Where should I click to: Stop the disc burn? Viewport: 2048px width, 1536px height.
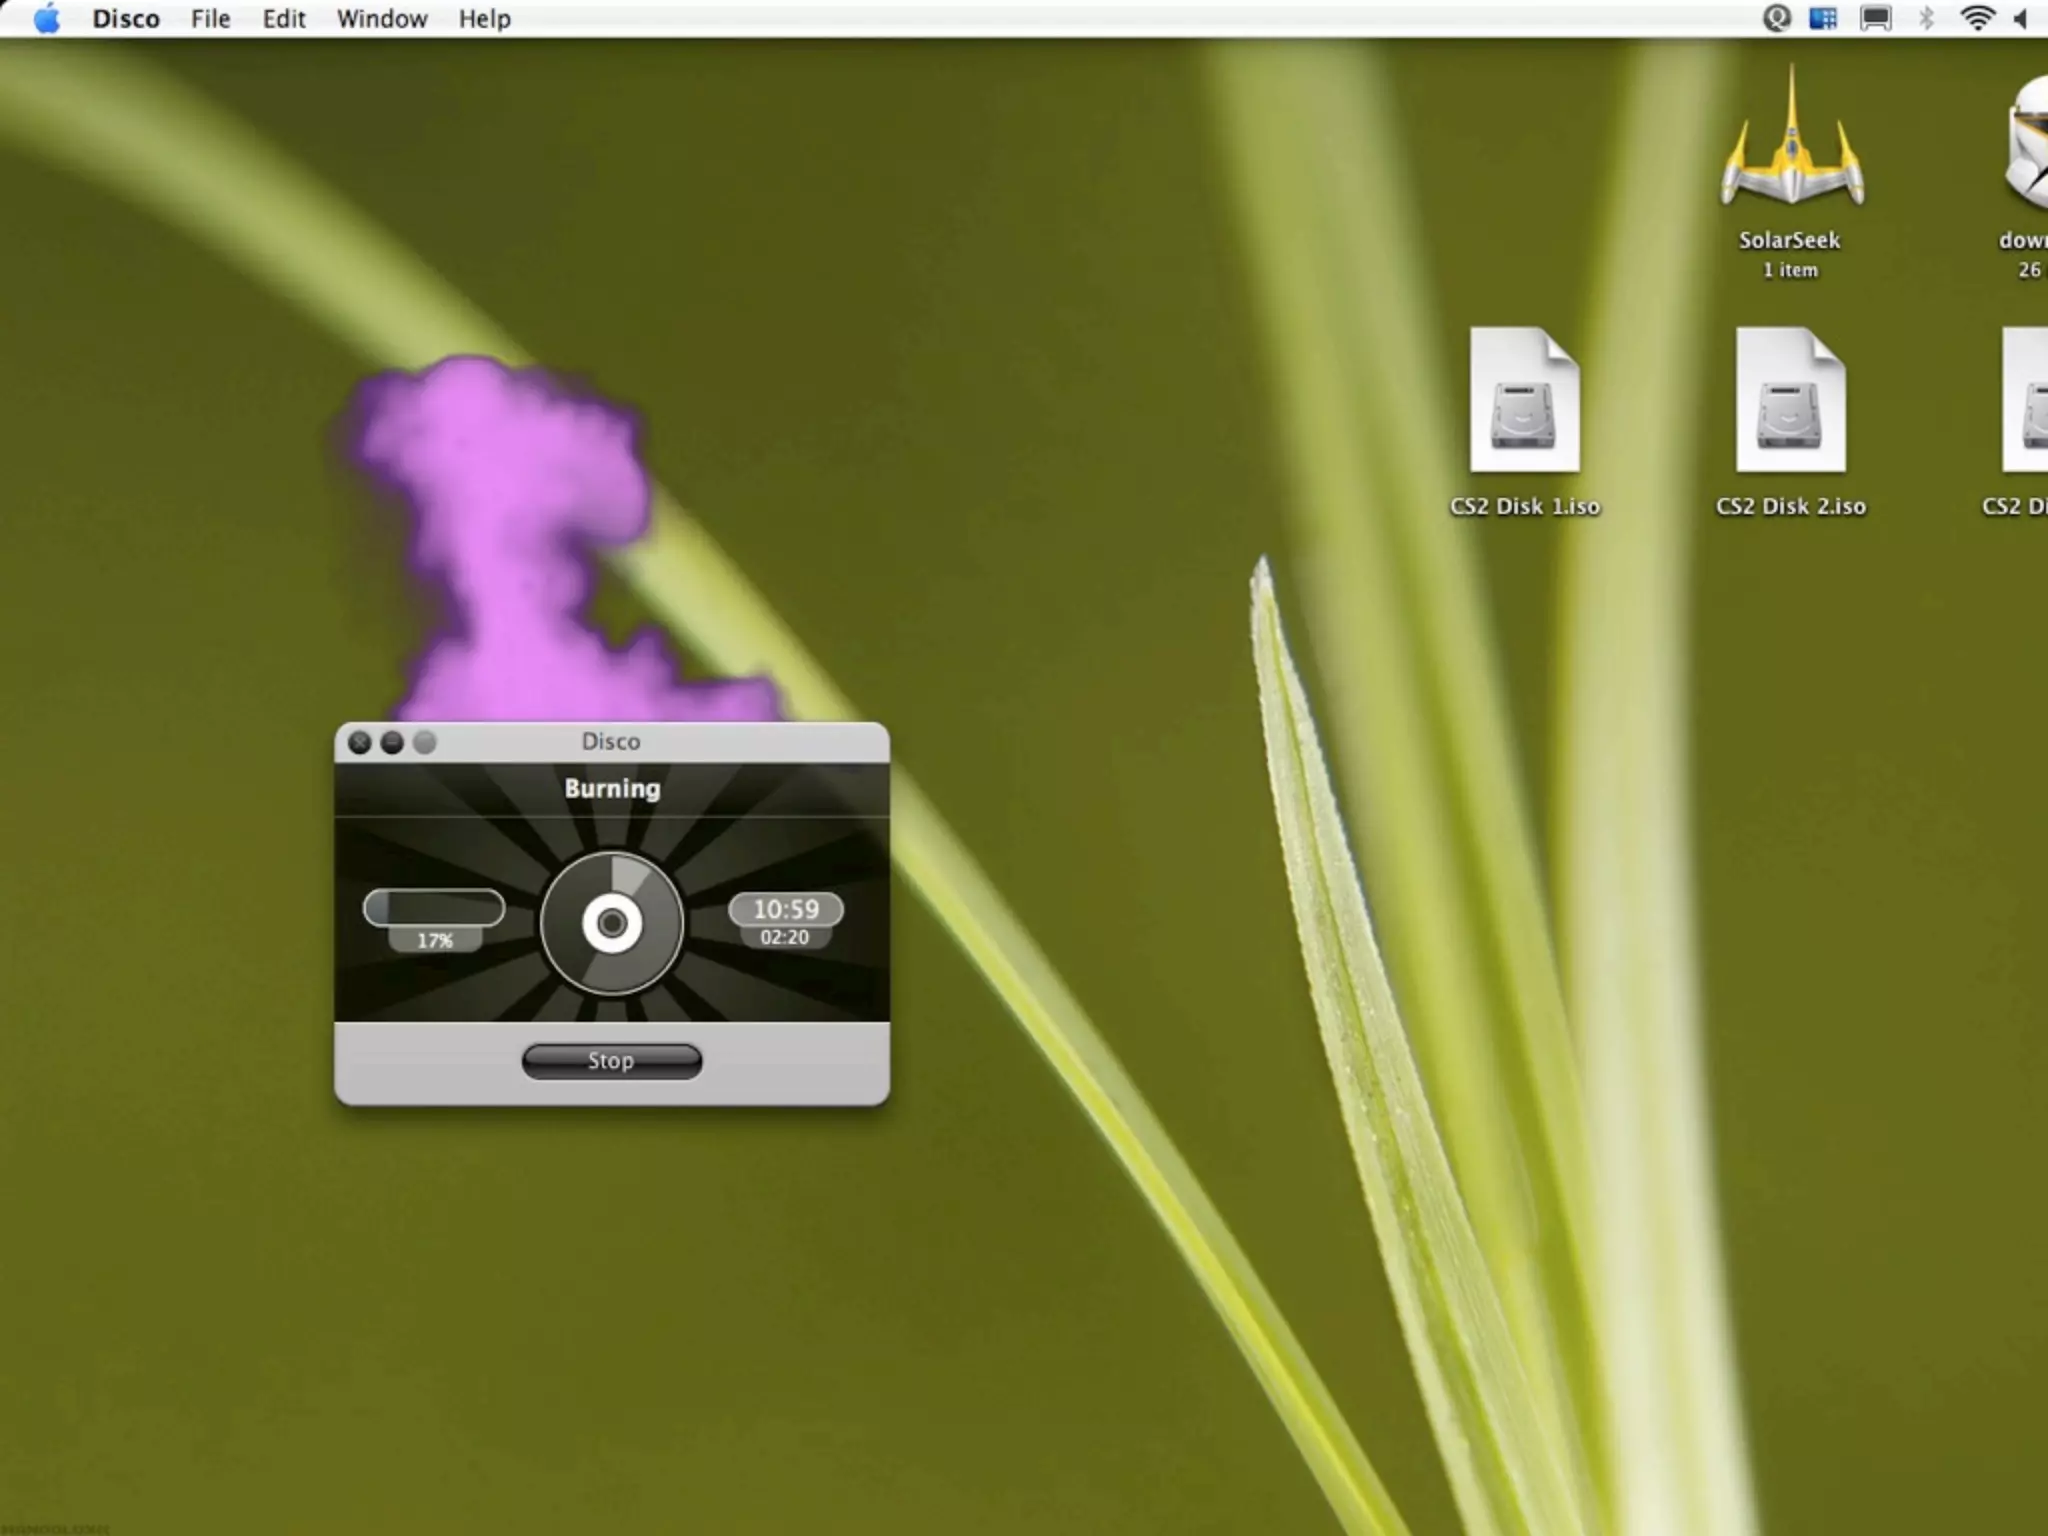click(x=611, y=1061)
